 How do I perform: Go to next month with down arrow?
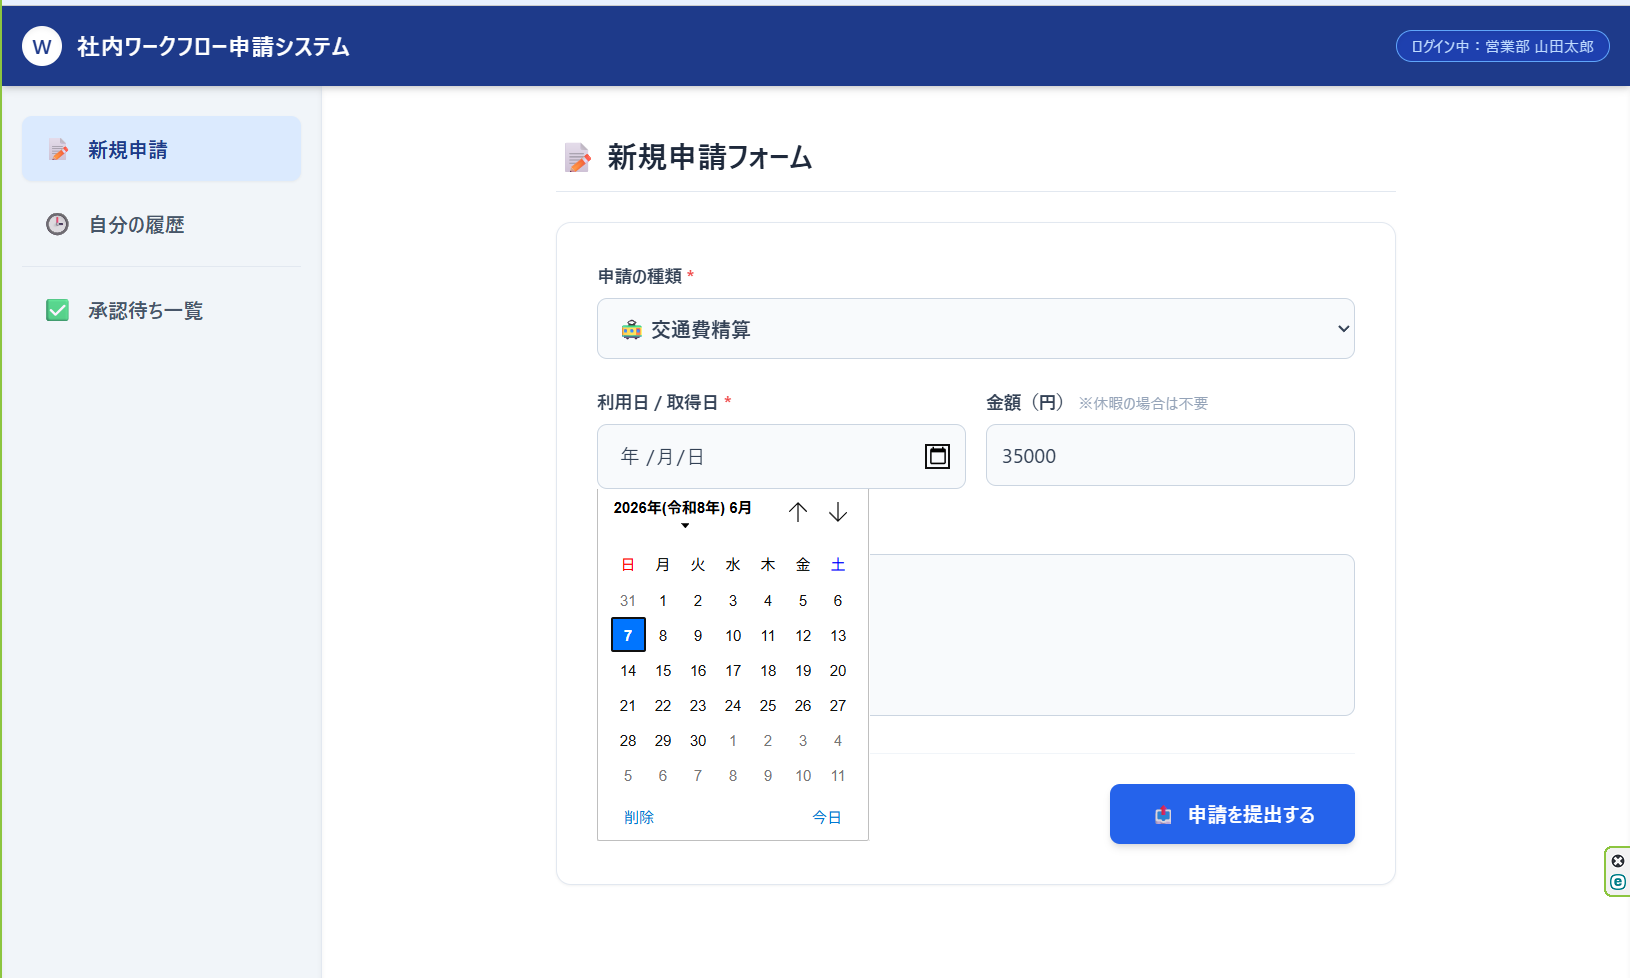(x=838, y=512)
